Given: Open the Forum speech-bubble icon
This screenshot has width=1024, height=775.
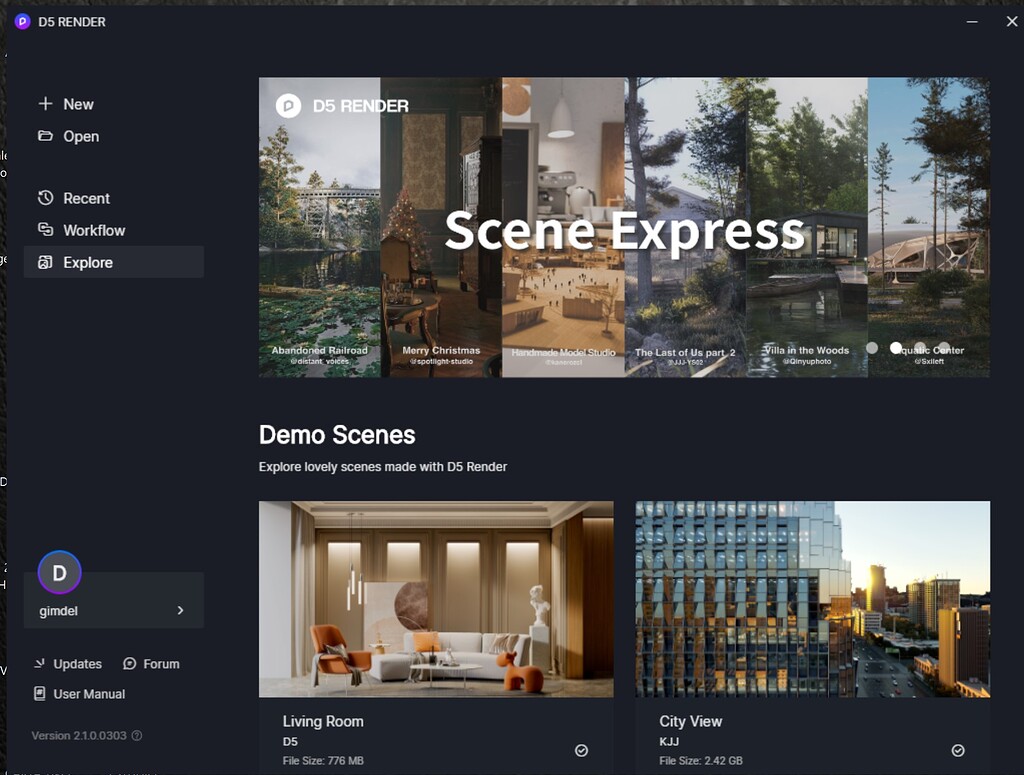Looking at the screenshot, I should (129, 663).
